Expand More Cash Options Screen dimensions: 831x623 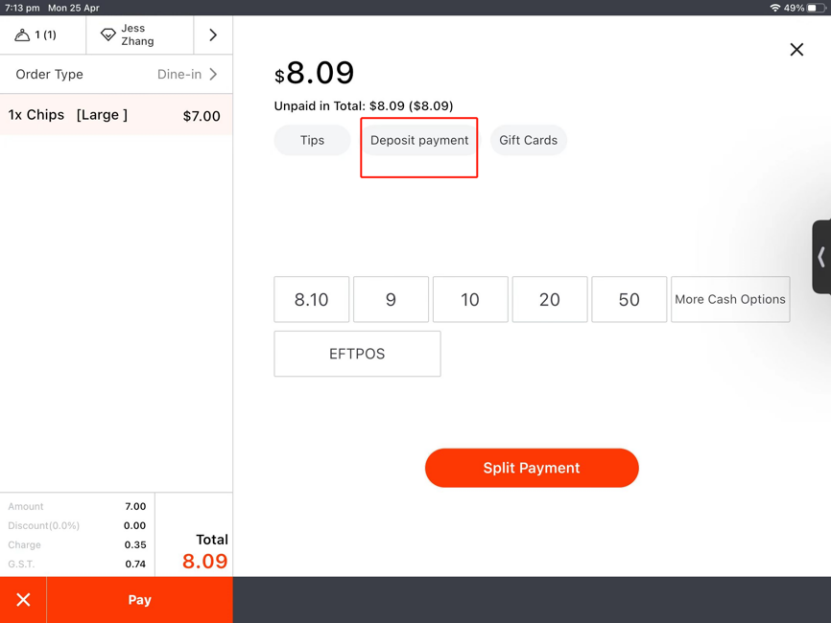pos(730,300)
